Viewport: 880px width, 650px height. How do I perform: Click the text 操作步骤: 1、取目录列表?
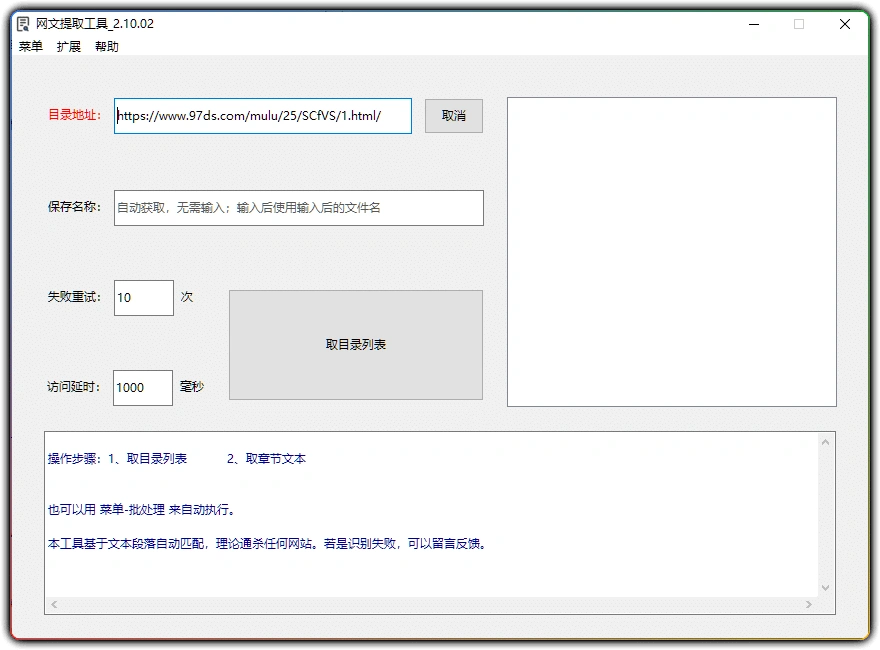tap(117, 459)
